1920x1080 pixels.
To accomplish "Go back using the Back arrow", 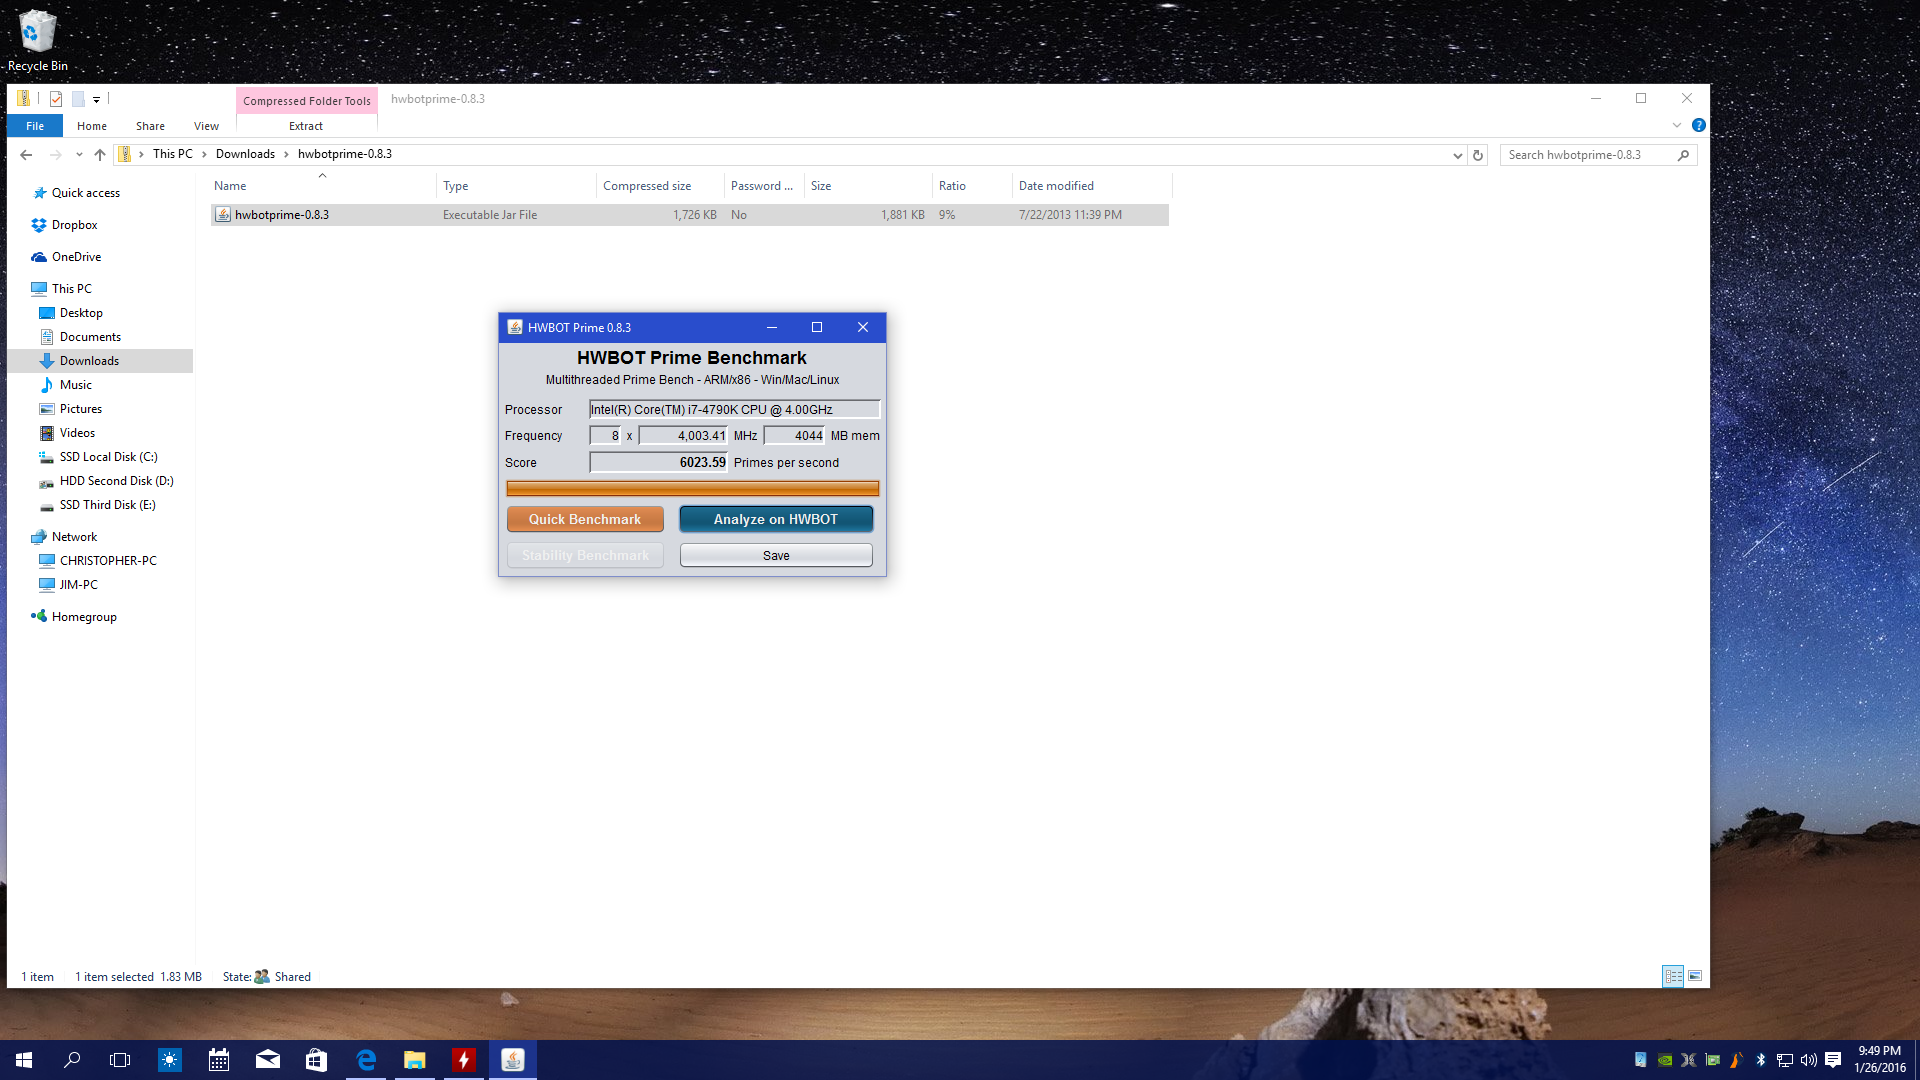I will pyautogui.click(x=26, y=154).
